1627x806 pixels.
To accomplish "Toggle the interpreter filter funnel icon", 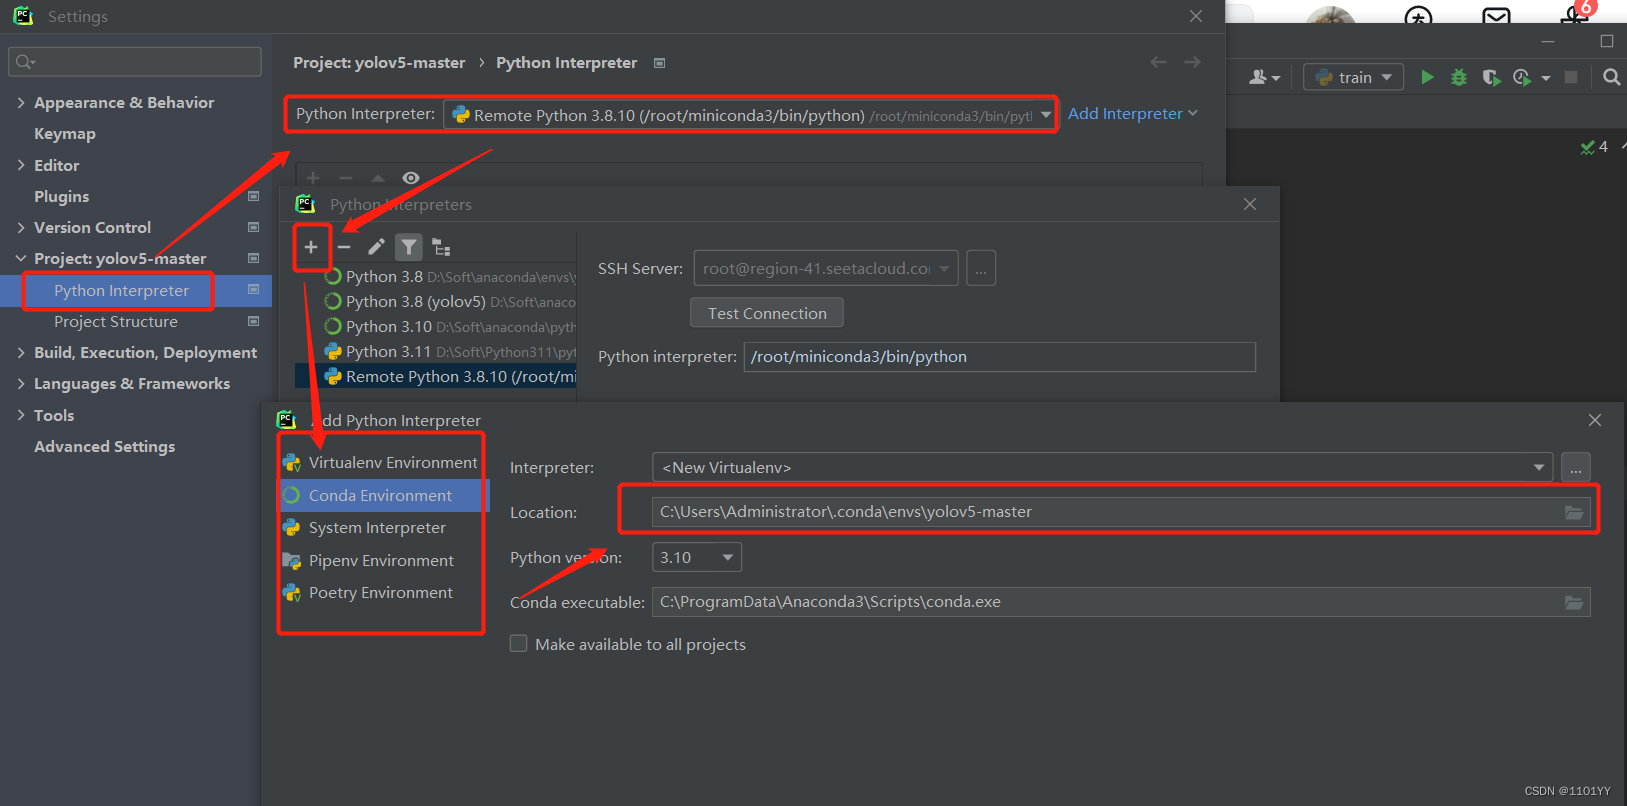I will (x=409, y=247).
